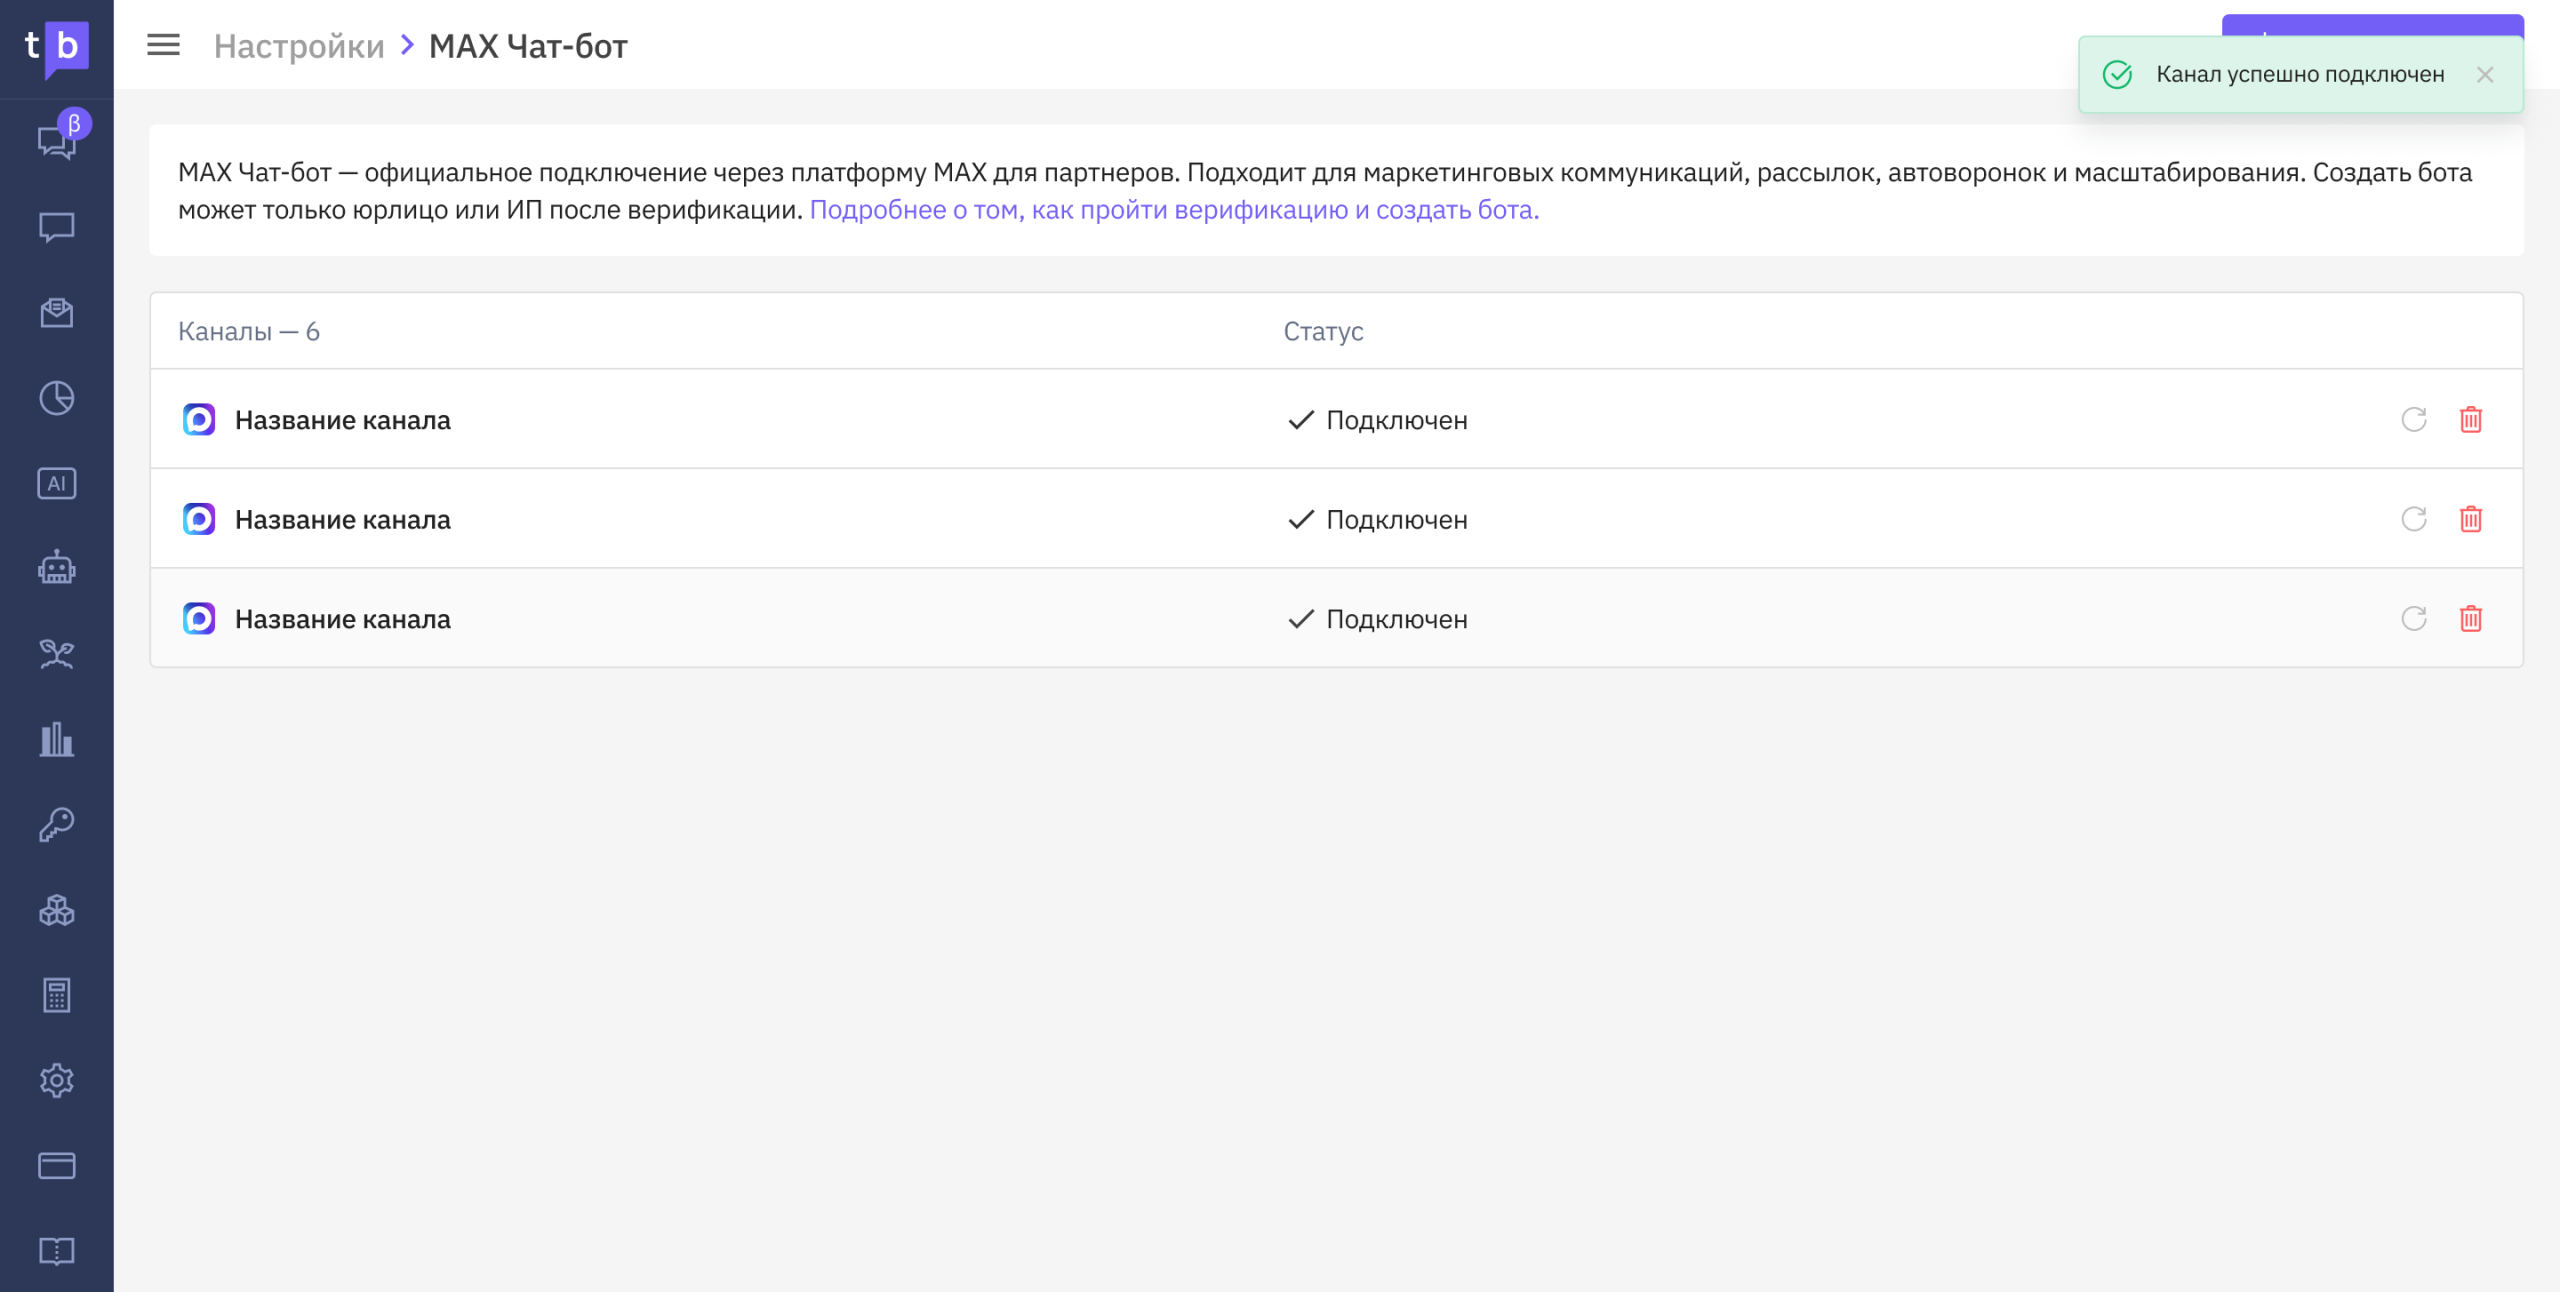This screenshot has height=1292, width=2560.
Task: Open bar chart statistics sidebar icon
Action: click(56, 739)
